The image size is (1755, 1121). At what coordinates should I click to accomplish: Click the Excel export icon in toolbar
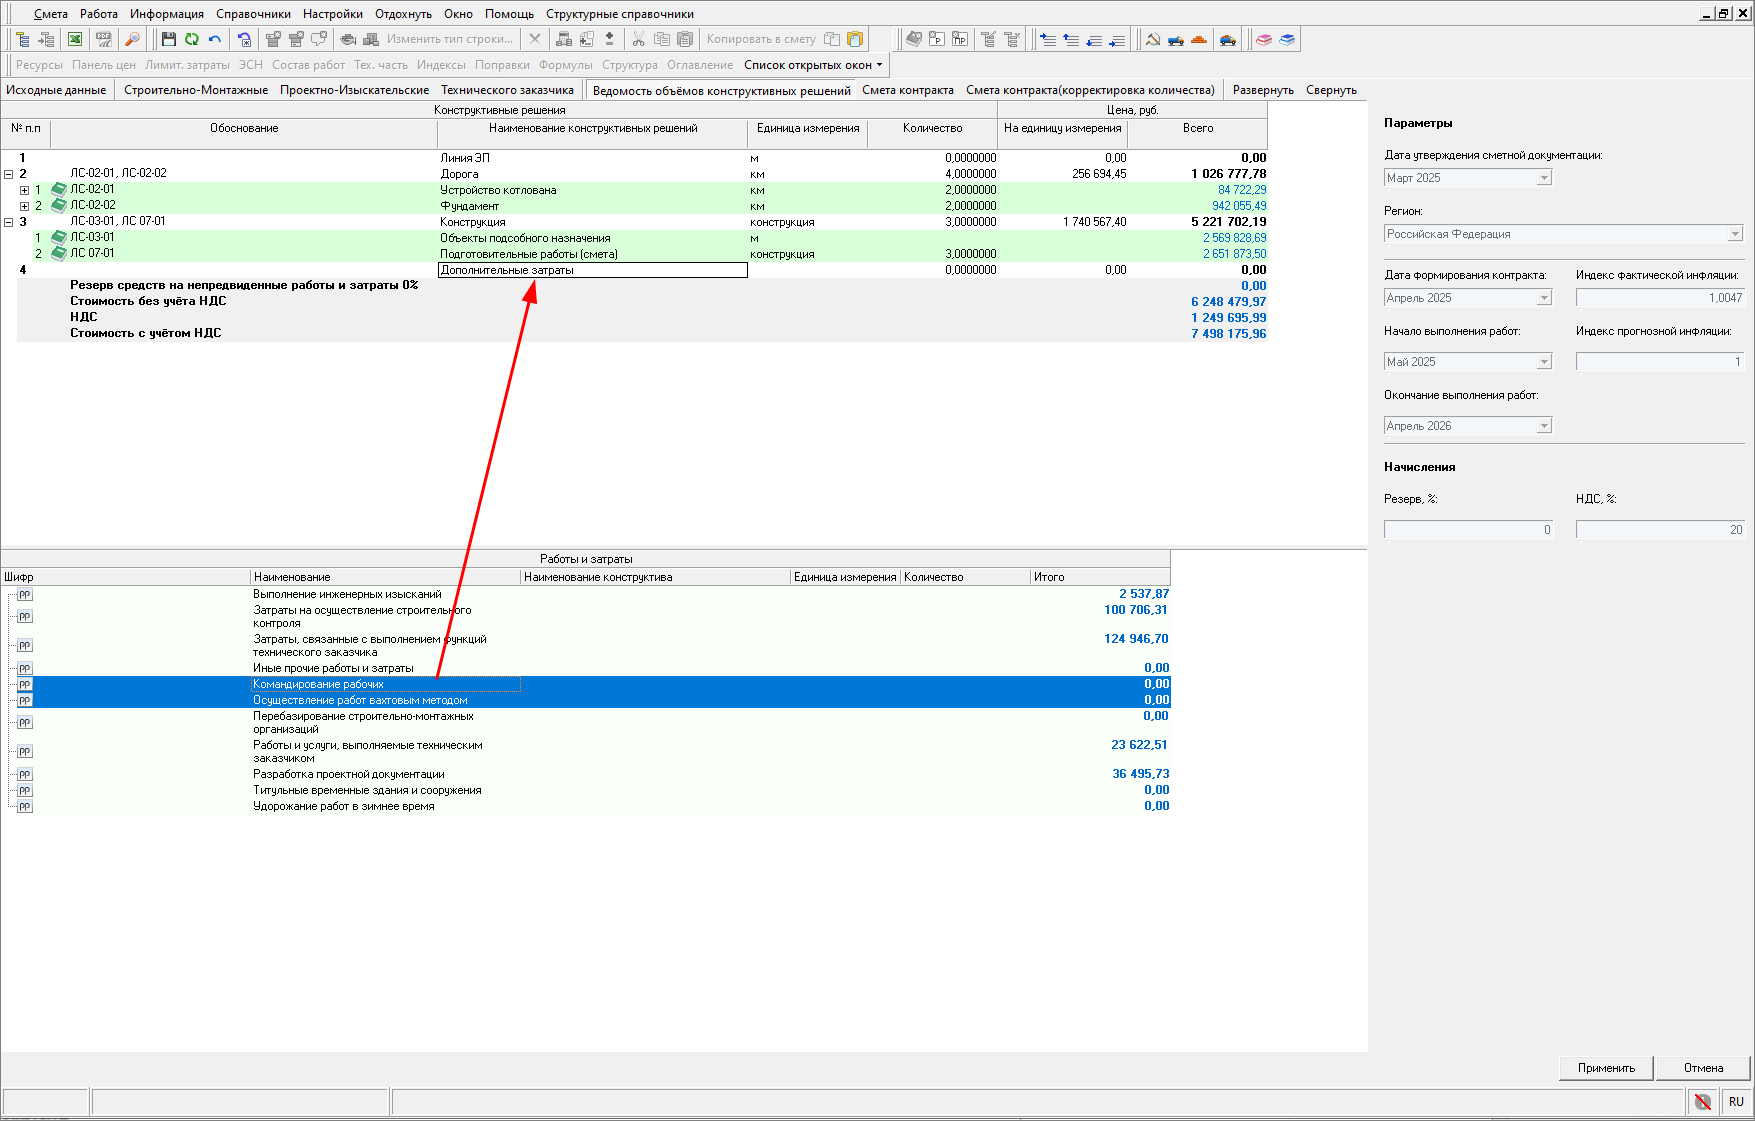75,39
